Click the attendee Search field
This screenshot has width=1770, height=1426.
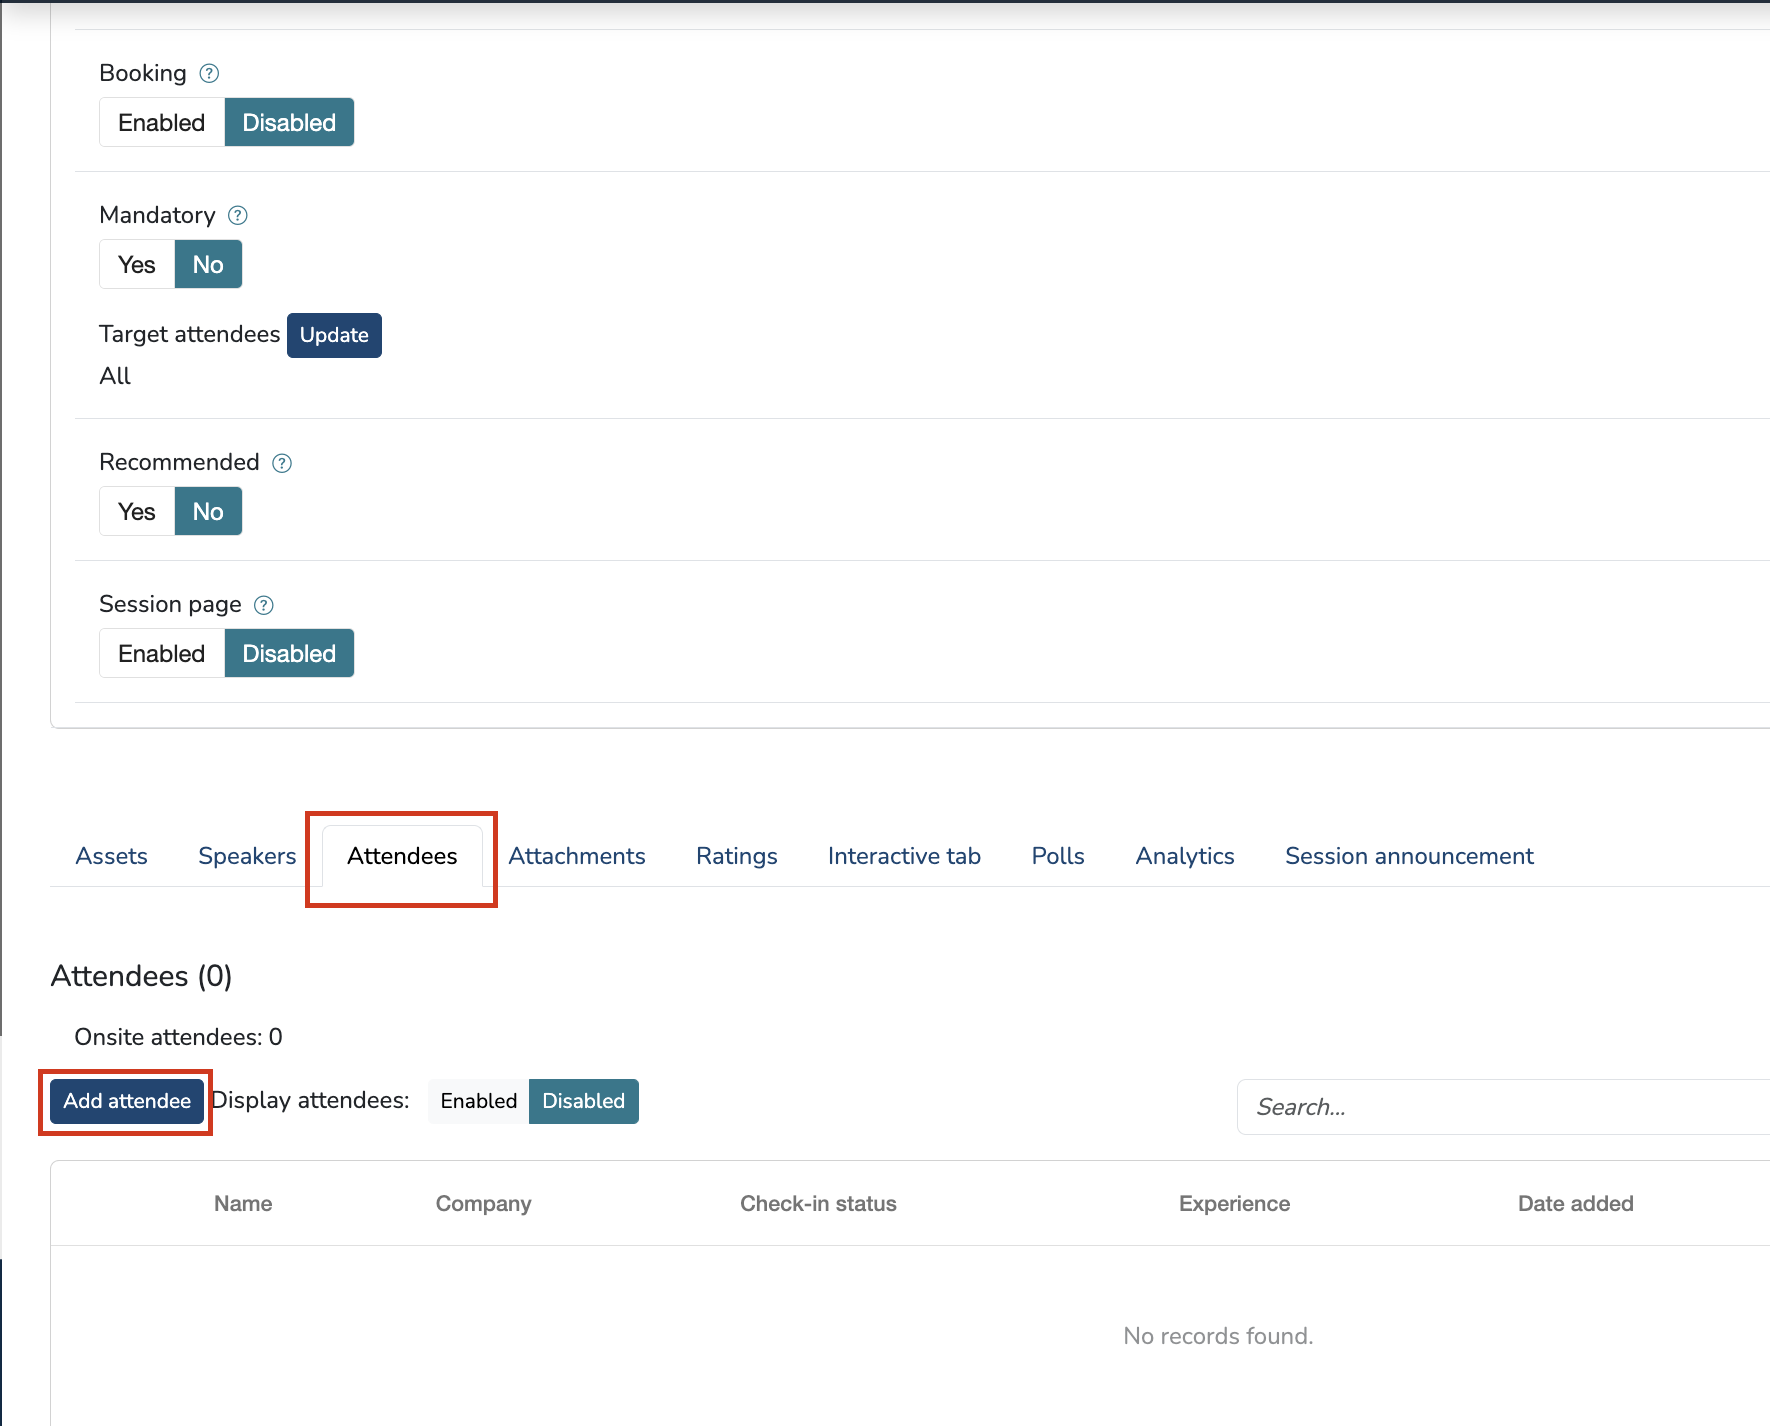click(x=1500, y=1107)
